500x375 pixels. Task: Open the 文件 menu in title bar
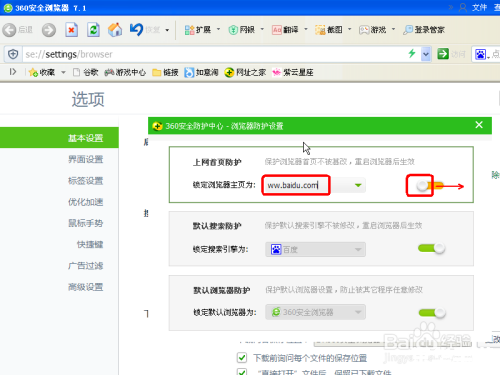pyautogui.click(x=479, y=7)
